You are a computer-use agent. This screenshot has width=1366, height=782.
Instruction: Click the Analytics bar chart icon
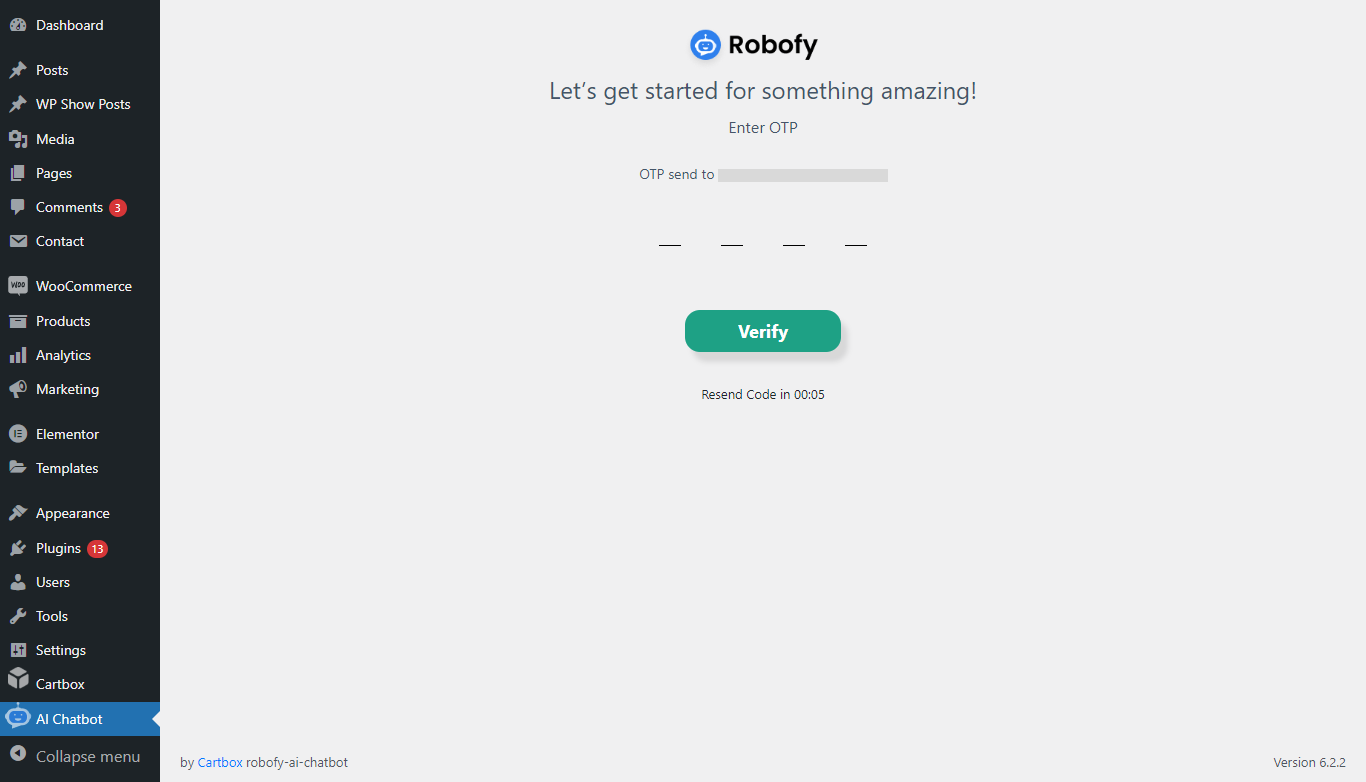(18, 355)
